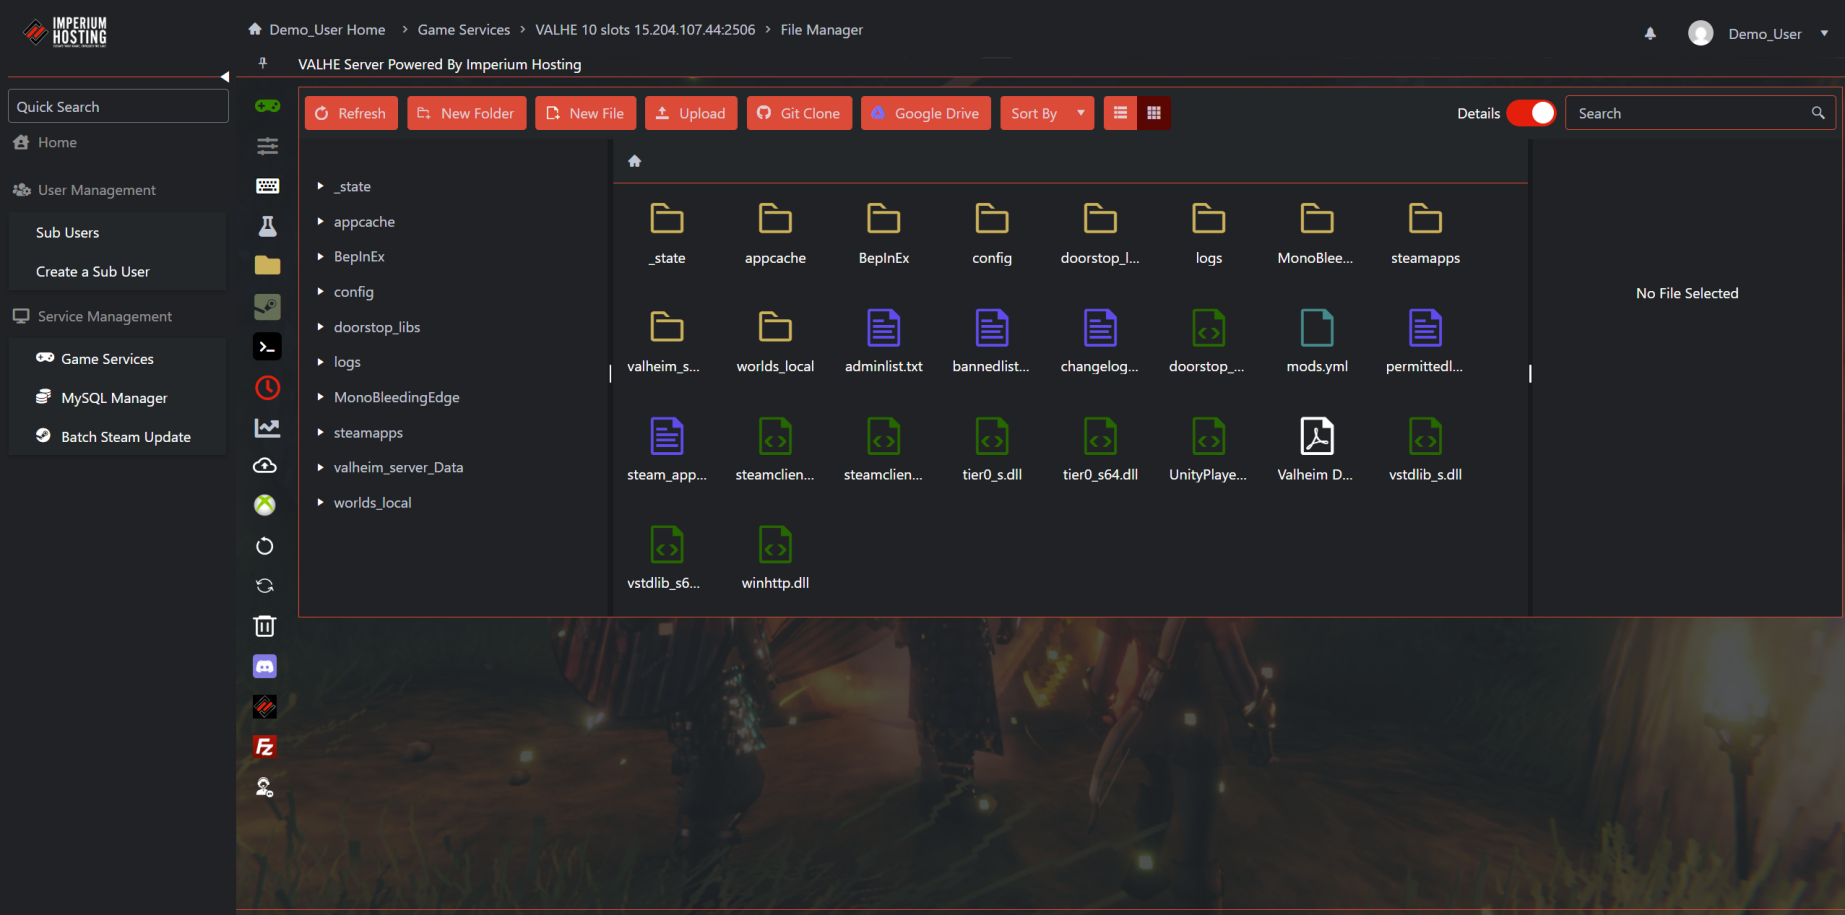
Task: Expand the valheim_server_Data tree folder
Action: click(320, 467)
